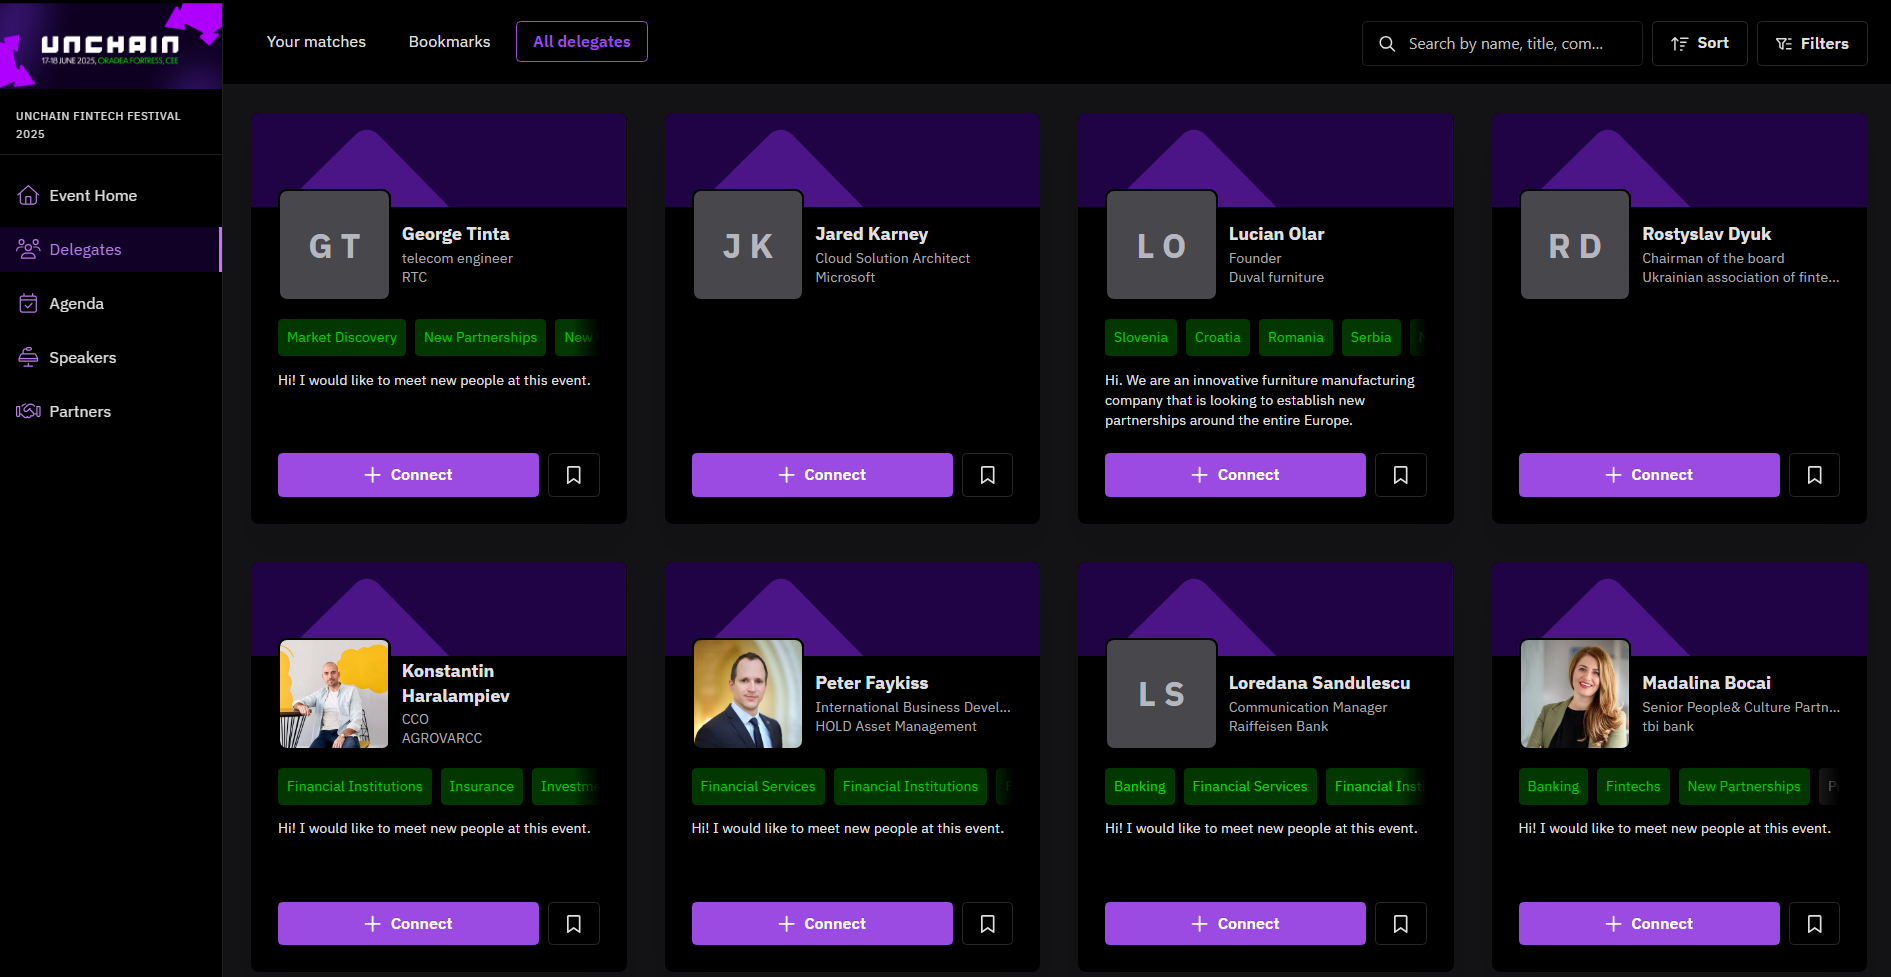Open Peter Faykiss's name link
This screenshot has width=1891, height=977.
click(872, 683)
